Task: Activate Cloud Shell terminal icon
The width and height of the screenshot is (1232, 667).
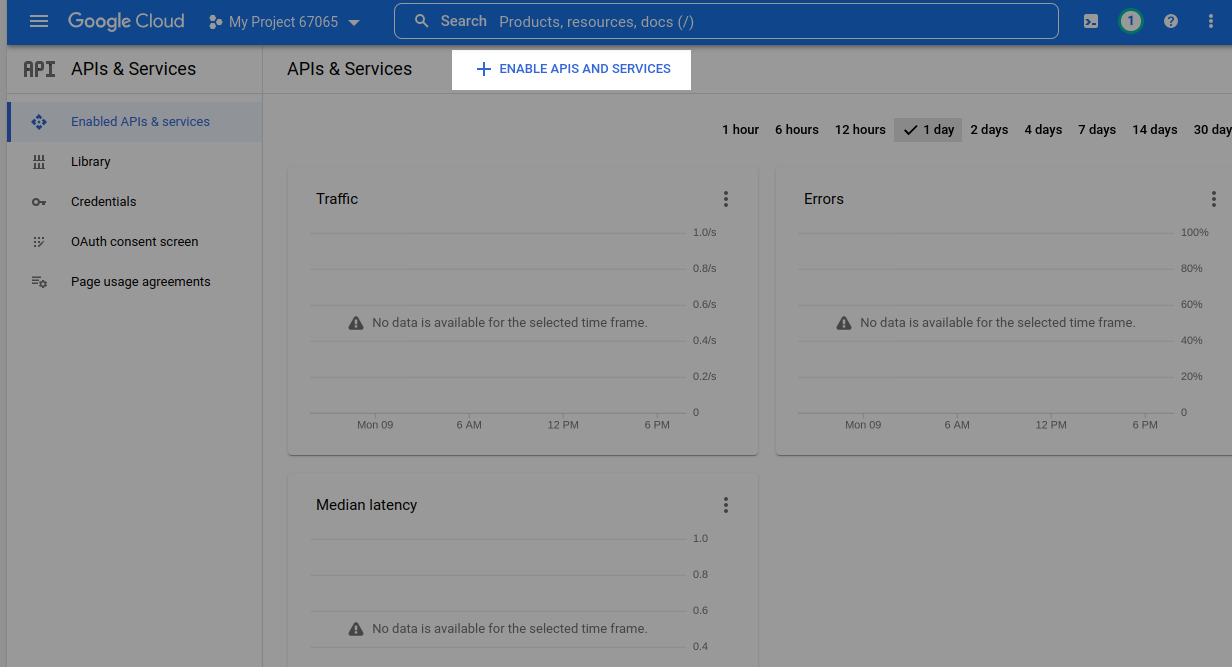Action: [1092, 21]
